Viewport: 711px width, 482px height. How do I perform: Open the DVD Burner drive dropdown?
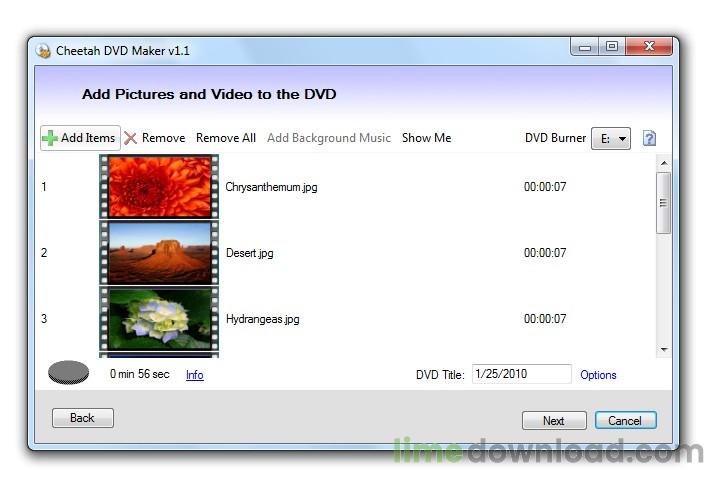coord(611,138)
